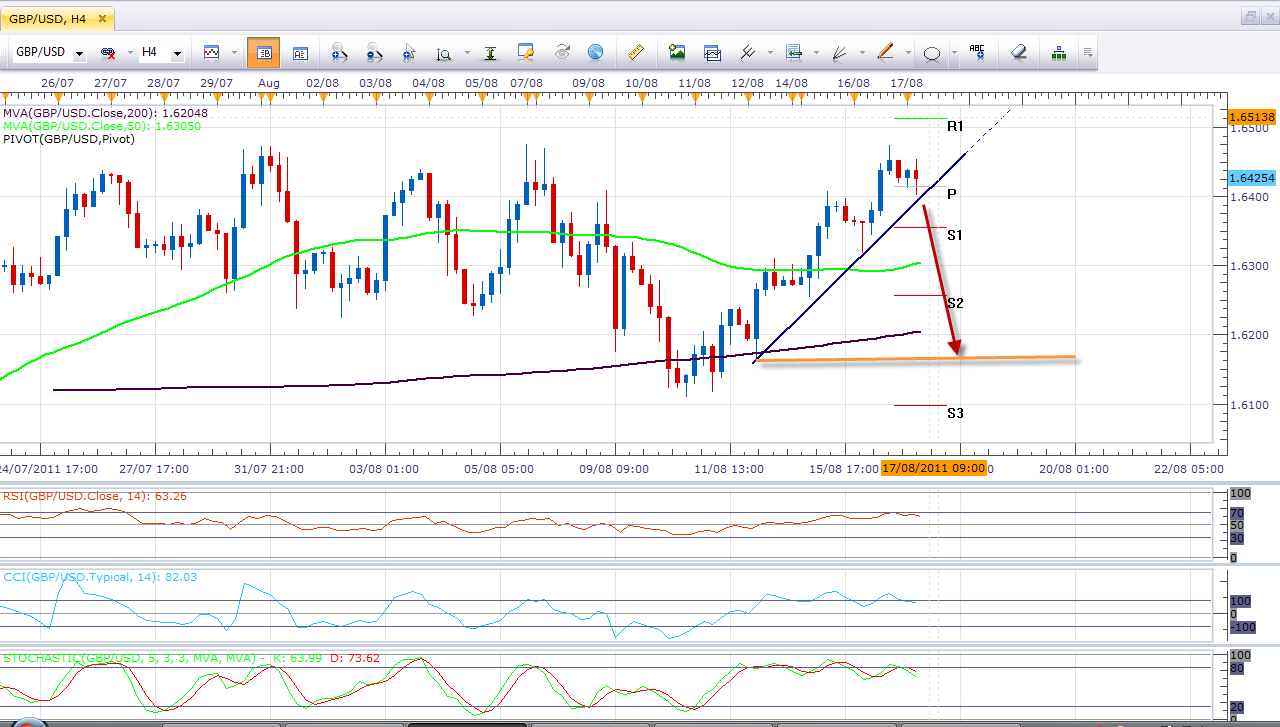Click the S3 pivot support label
This screenshot has width=1280, height=727.
(x=955, y=413)
